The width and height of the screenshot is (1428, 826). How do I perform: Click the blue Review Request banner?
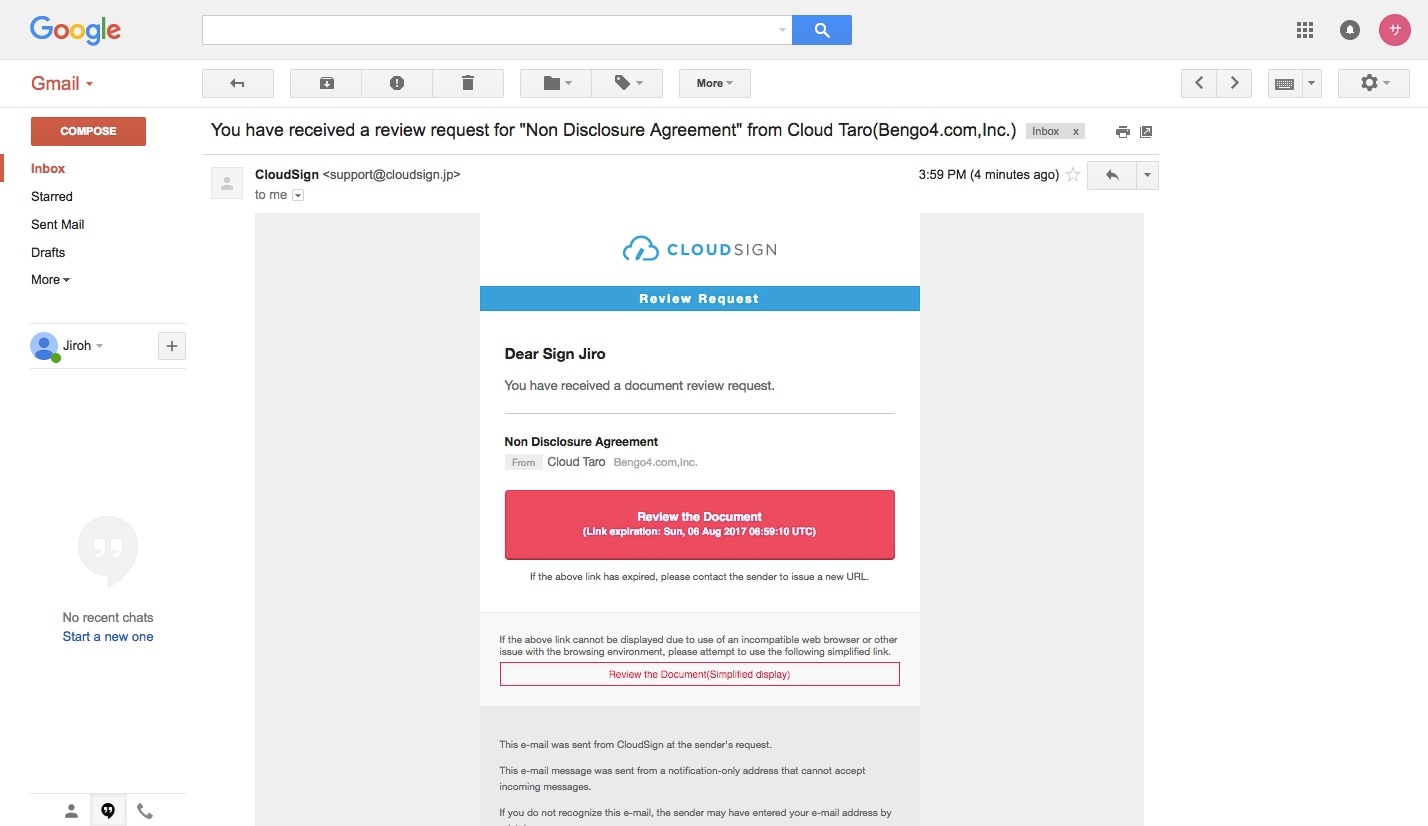click(700, 298)
